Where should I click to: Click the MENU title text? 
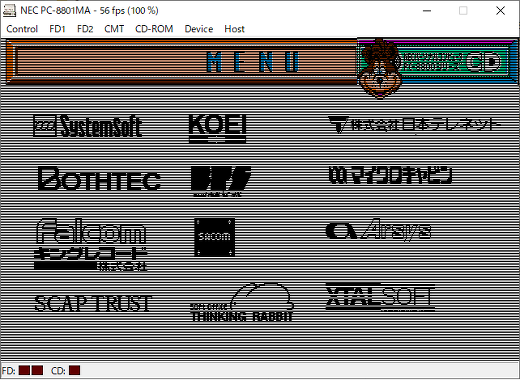253,62
